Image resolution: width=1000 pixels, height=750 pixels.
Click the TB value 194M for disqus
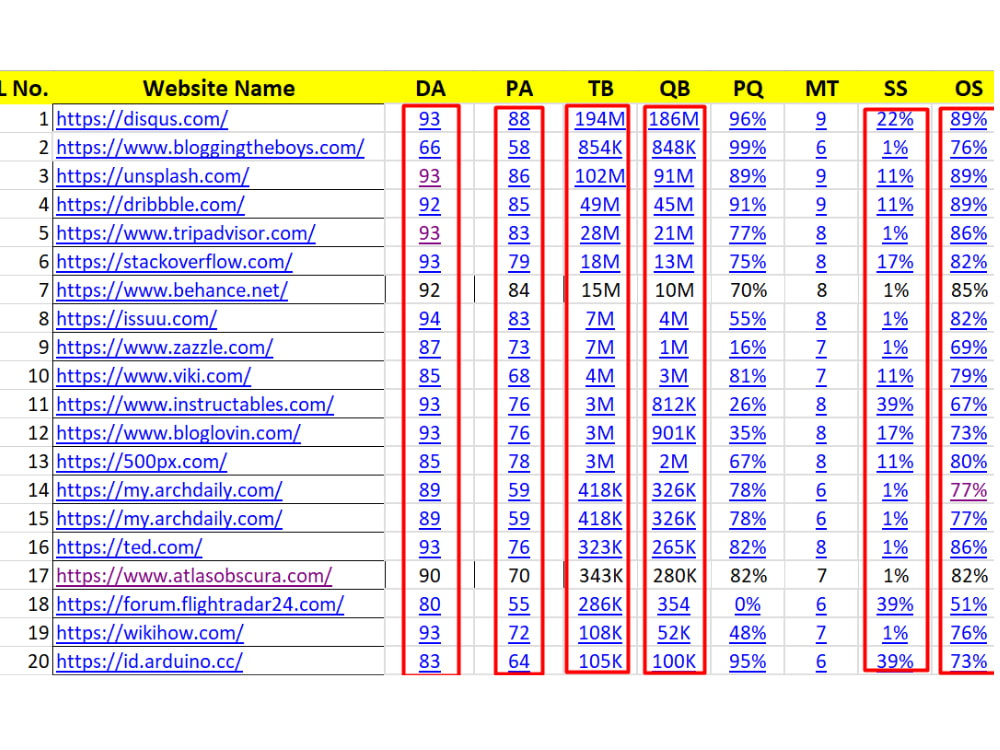tap(600, 119)
